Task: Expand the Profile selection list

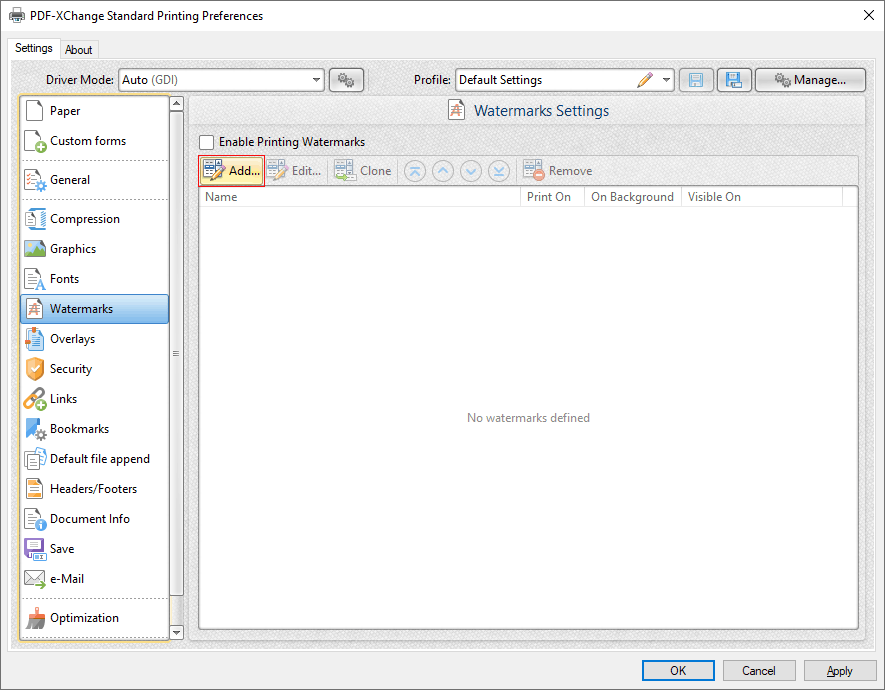Action: point(666,79)
